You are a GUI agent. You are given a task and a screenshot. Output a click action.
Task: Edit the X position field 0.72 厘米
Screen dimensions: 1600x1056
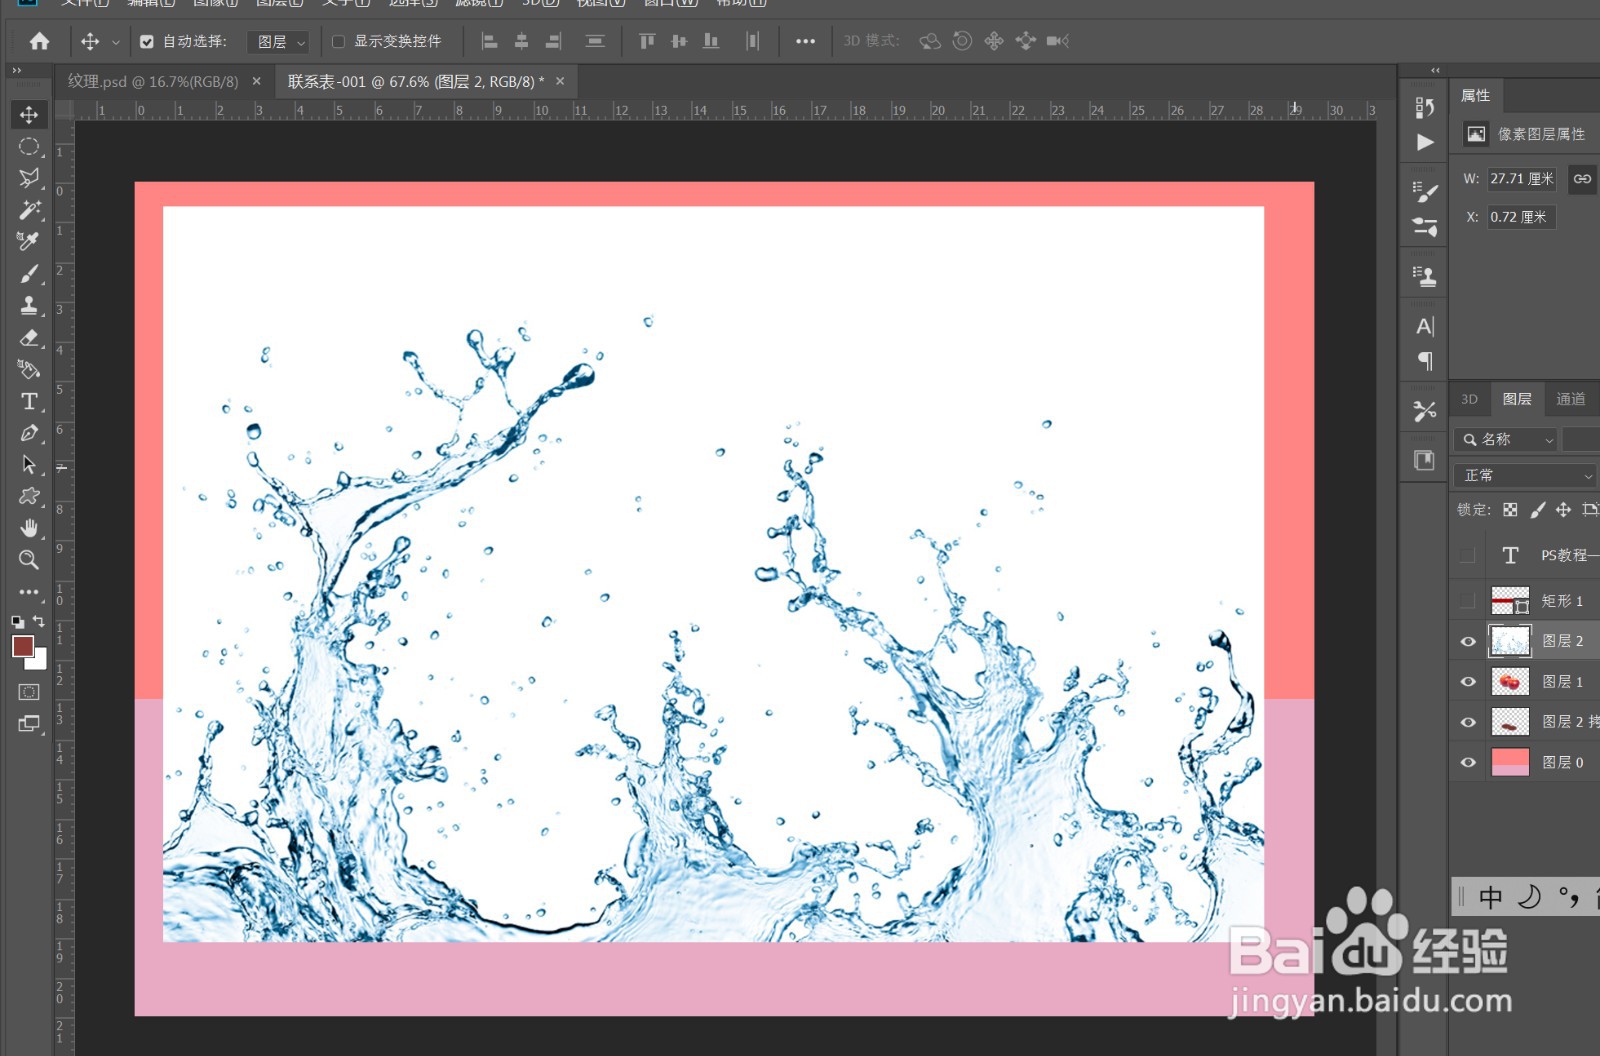pyautogui.click(x=1522, y=217)
